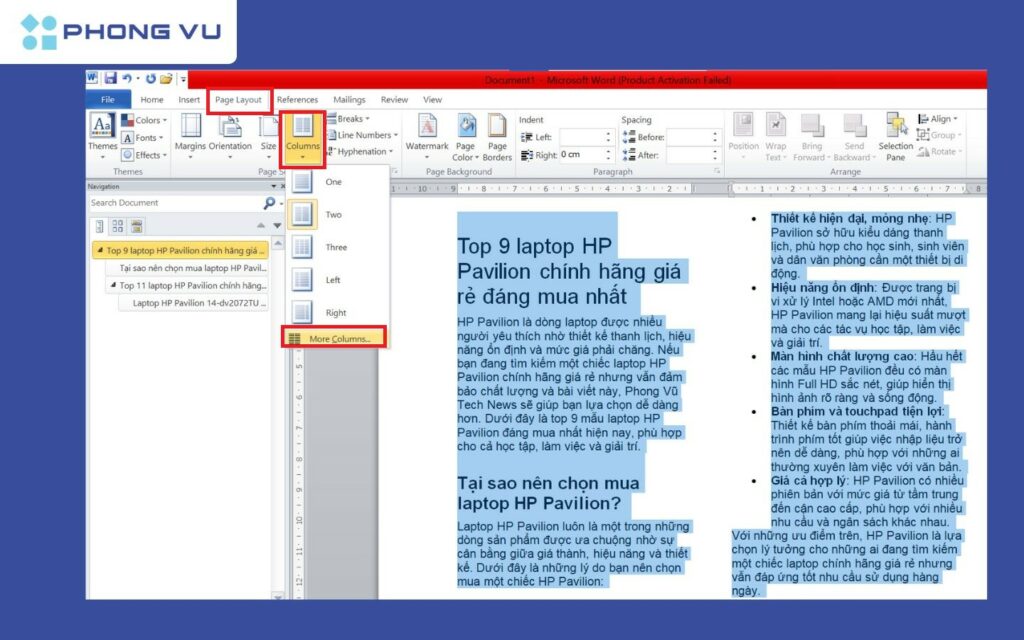
Task: Open the Themes gallery
Action: pyautogui.click(x=102, y=134)
